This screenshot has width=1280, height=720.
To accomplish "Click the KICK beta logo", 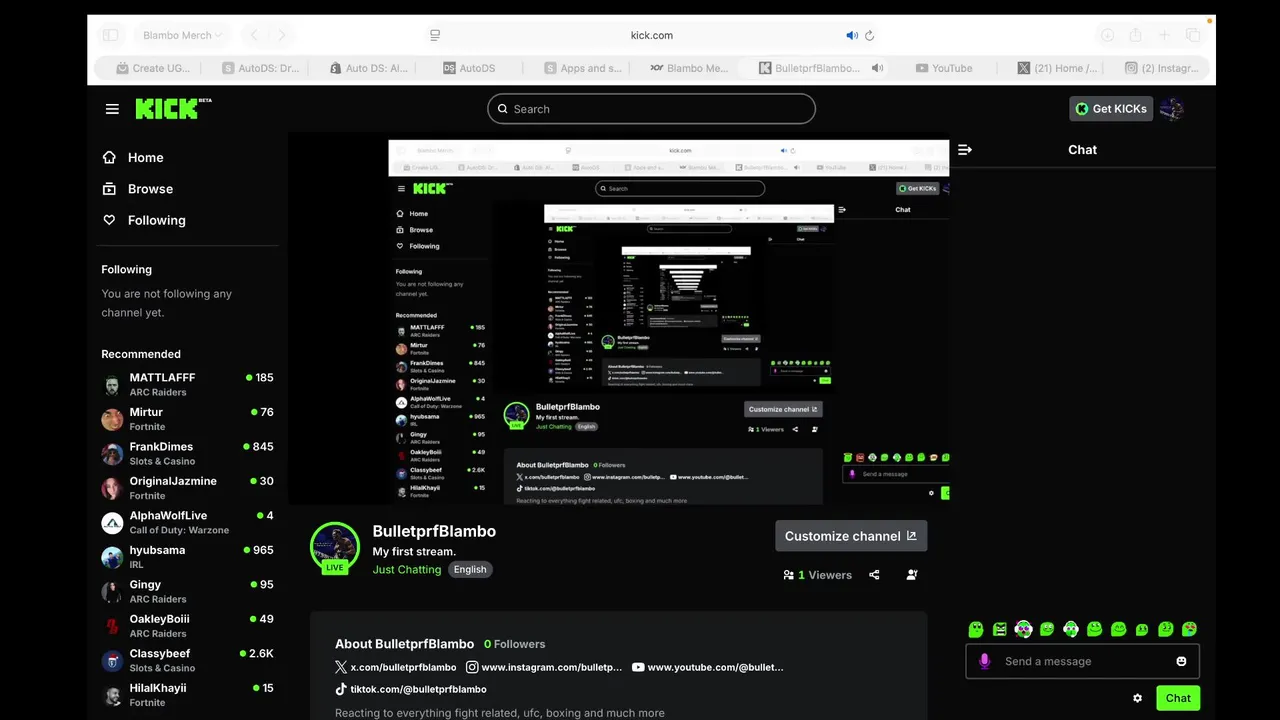I will (173, 108).
